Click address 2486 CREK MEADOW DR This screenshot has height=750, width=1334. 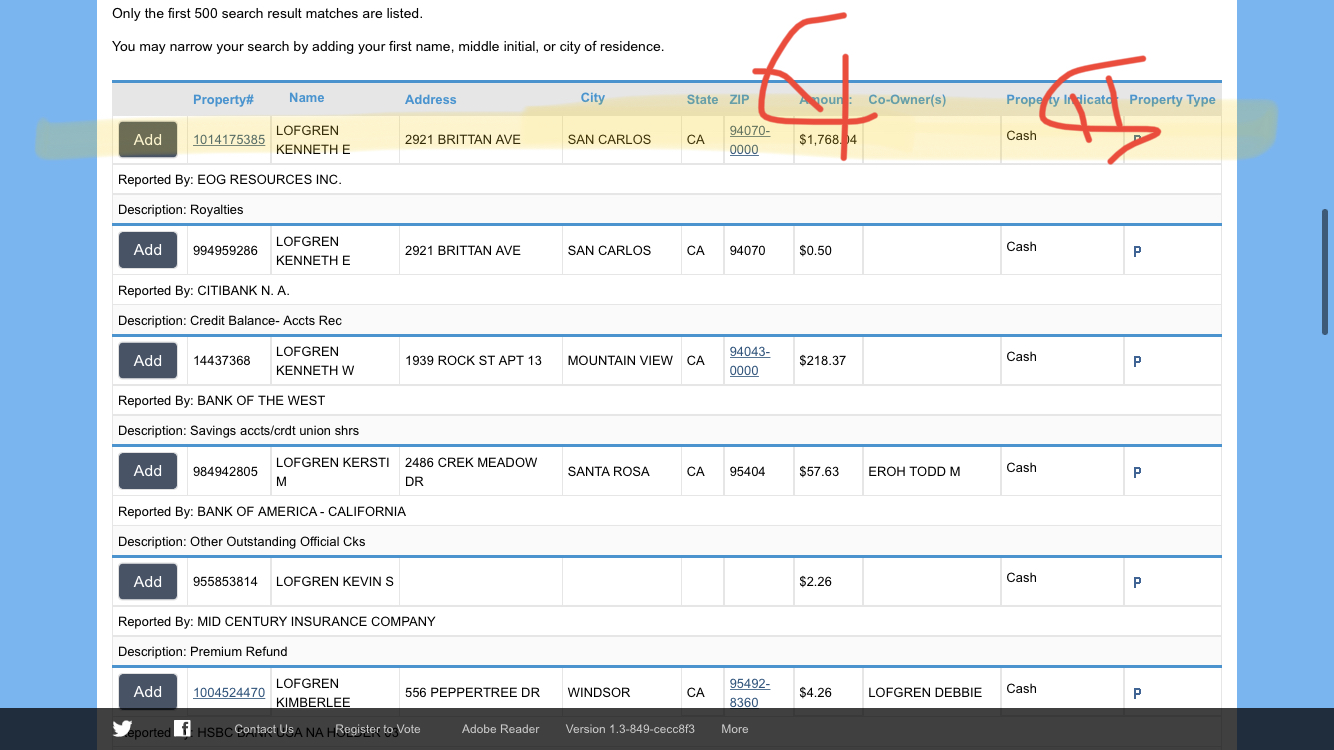[x=471, y=472]
